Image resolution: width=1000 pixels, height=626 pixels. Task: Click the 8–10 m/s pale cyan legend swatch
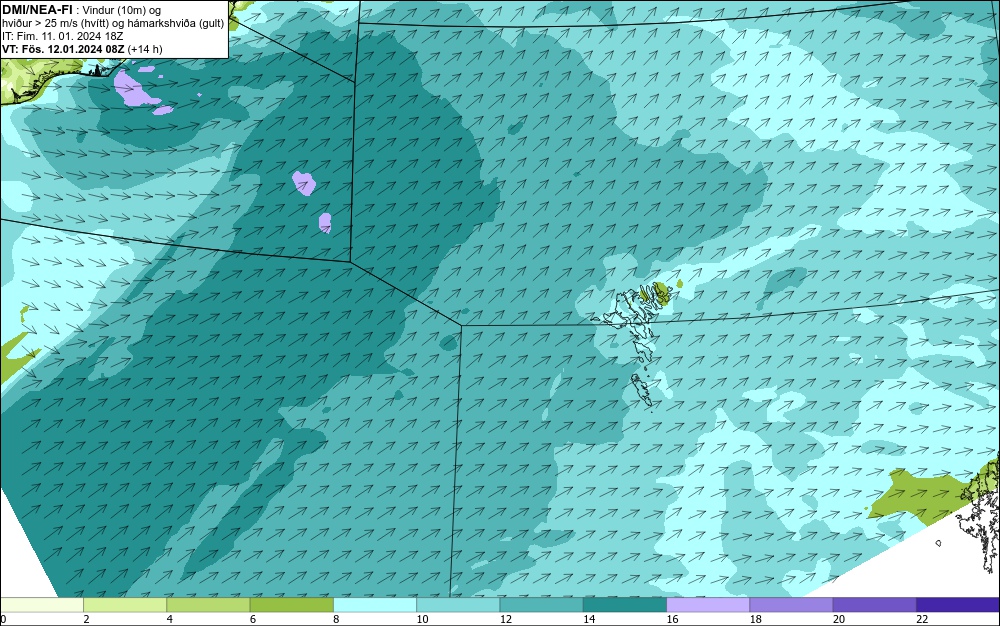pos(375,604)
